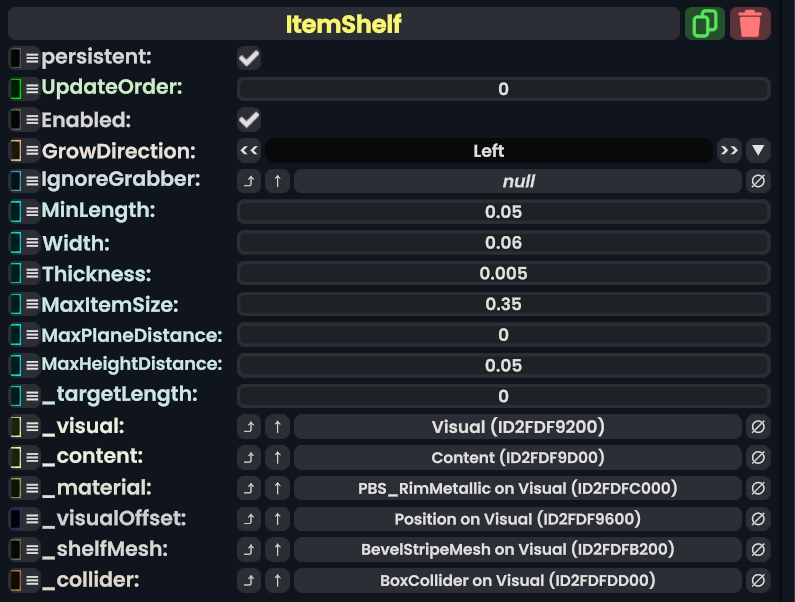The width and height of the screenshot is (795, 602).
Task: Click the red trash delete icon
Action: [x=750, y=23]
